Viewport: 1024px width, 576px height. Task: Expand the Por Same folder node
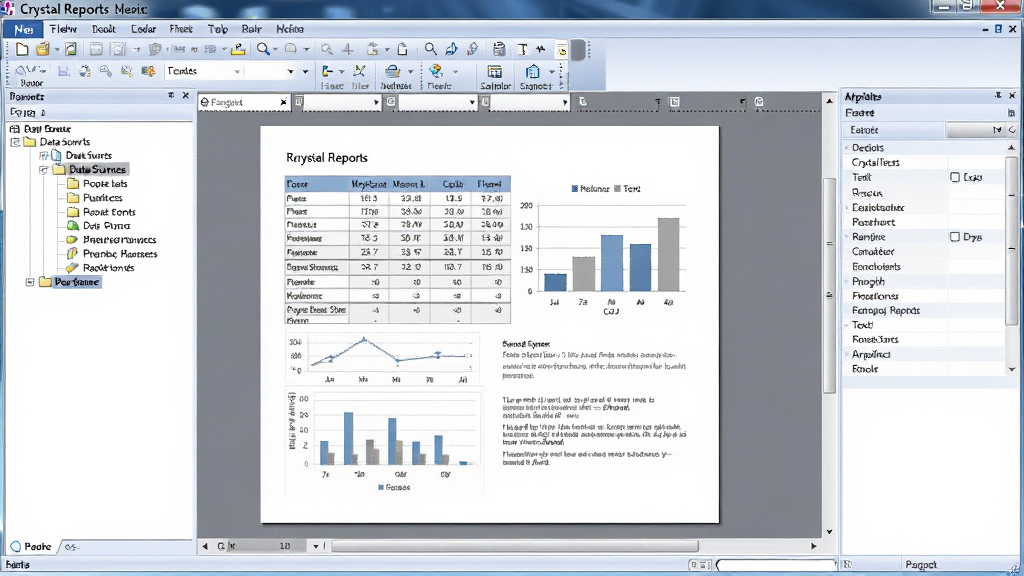click(x=29, y=282)
